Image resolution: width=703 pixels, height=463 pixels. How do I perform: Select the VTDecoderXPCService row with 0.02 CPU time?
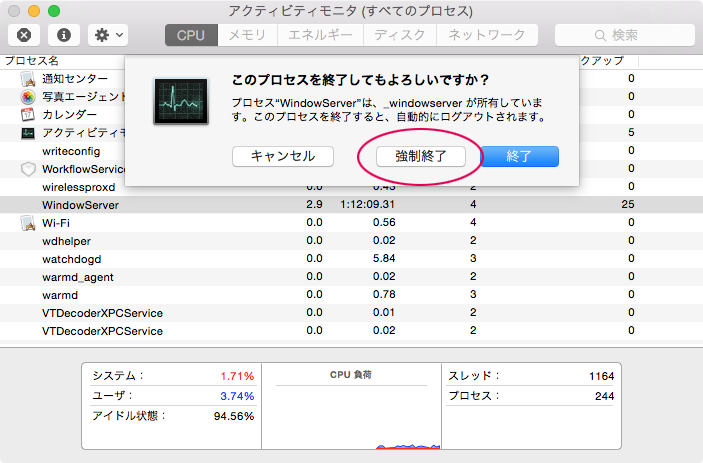352,330
